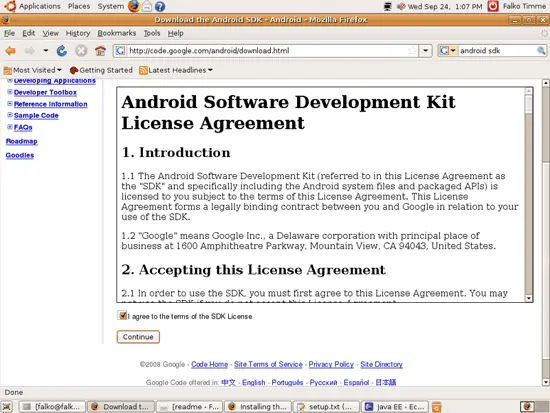This screenshot has height=413, width=550.
Task: Open the Most Visited bookmarks dropdown
Action: (x=32, y=70)
